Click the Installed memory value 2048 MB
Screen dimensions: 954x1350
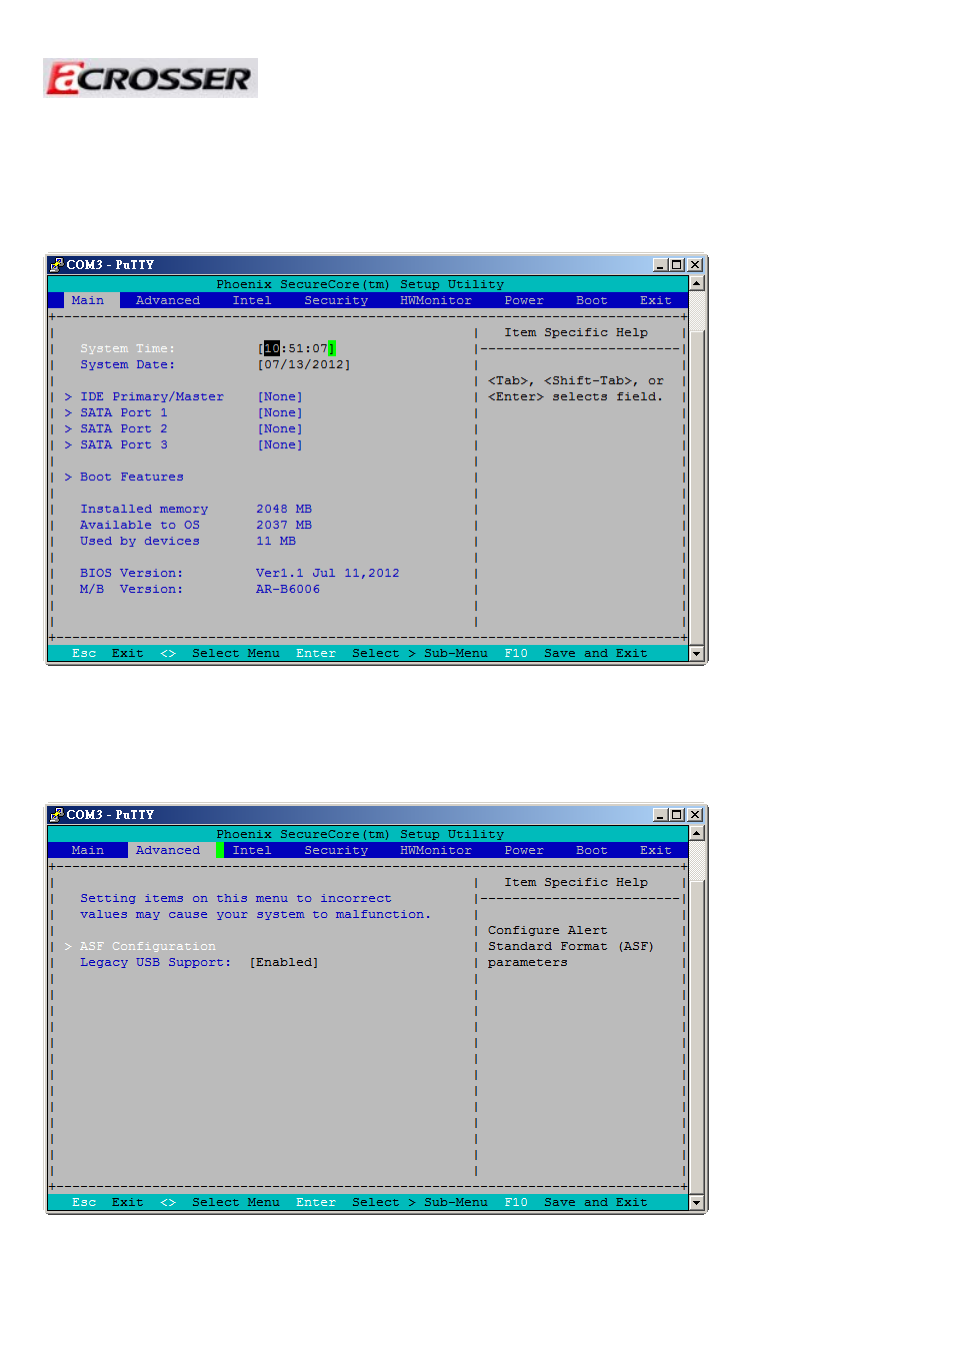(284, 509)
